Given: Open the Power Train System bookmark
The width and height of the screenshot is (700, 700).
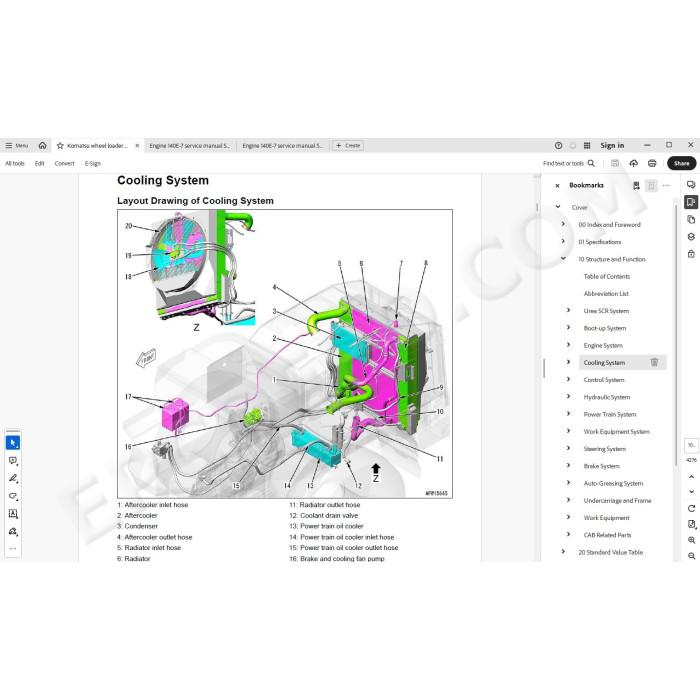Looking at the screenshot, I should point(610,414).
